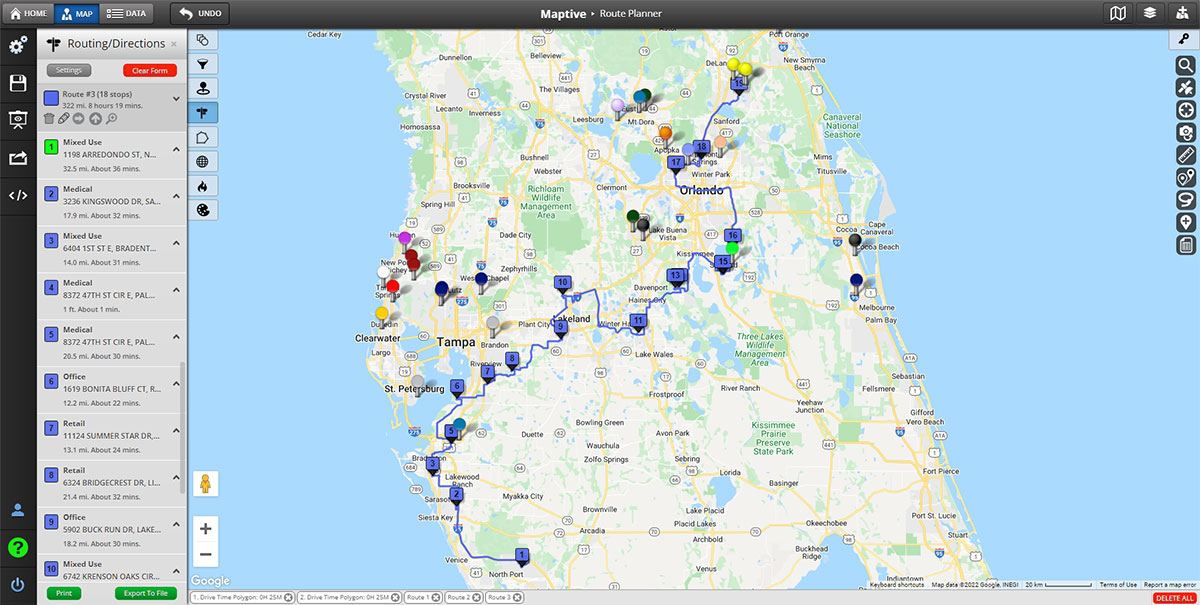This screenshot has width=1200, height=605.
Task: Click the distance ruler measurement tool
Action: (x=1186, y=155)
